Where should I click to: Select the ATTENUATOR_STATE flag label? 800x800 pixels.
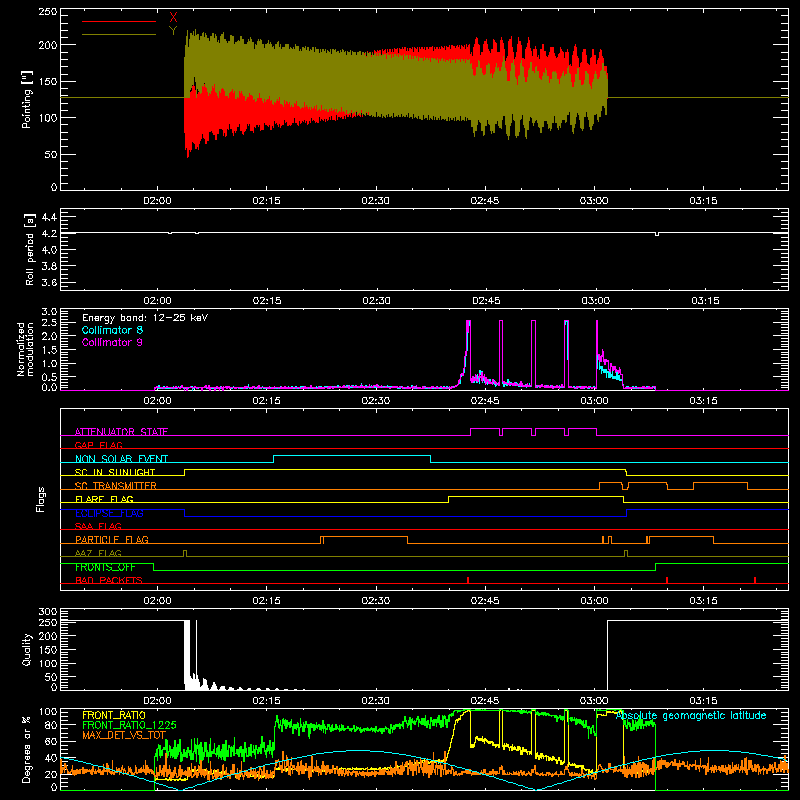click(121, 432)
